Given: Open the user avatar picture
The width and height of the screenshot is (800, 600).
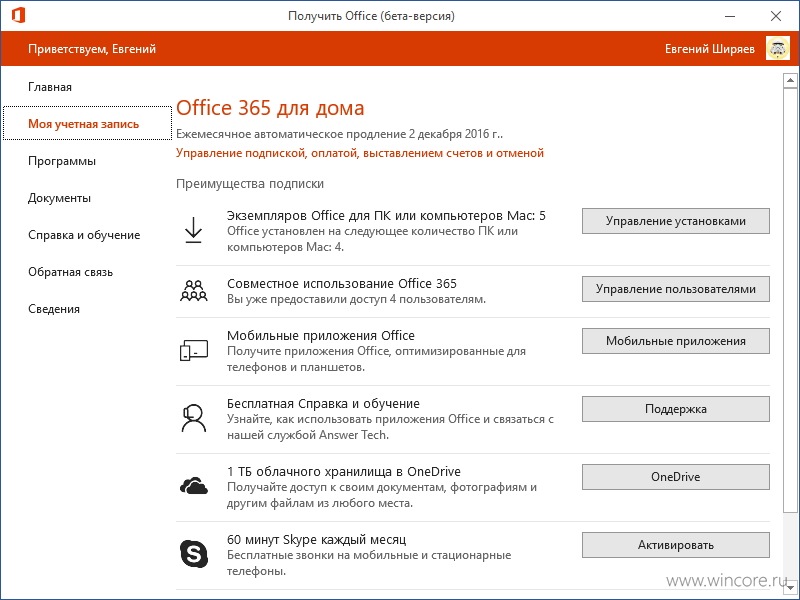Looking at the screenshot, I should point(778,49).
